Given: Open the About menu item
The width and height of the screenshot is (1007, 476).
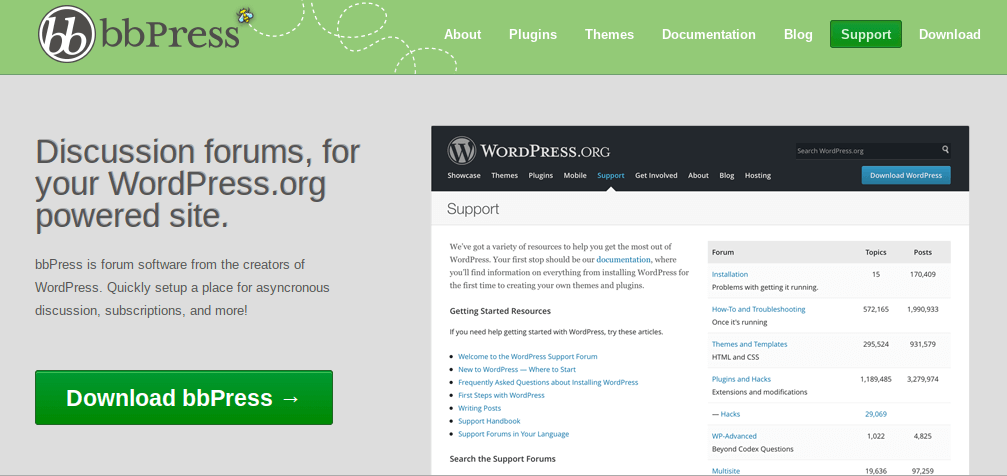Looking at the screenshot, I should coord(462,35).
